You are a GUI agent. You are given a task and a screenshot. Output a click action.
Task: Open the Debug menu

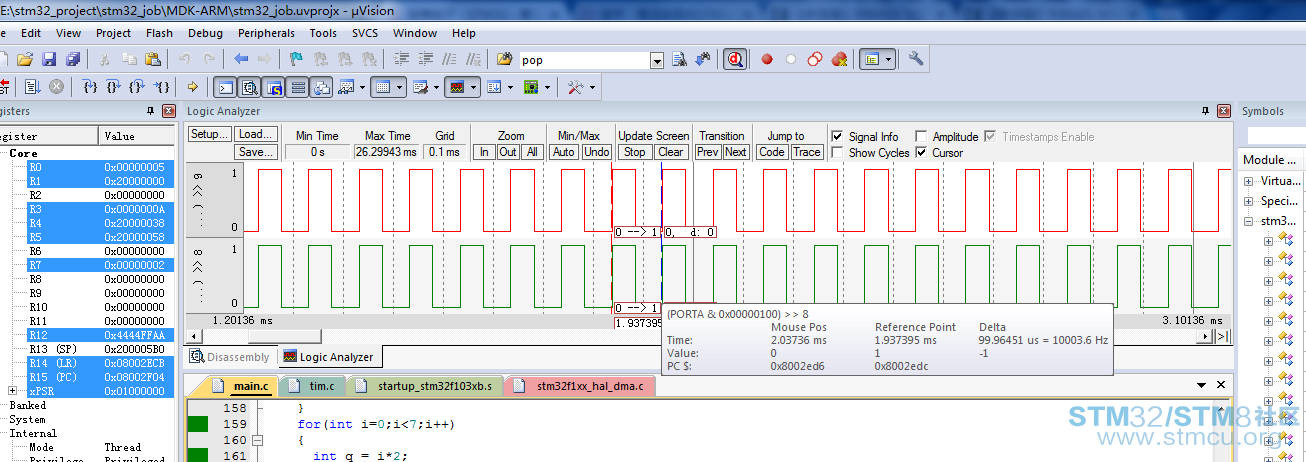click(205, 33)
